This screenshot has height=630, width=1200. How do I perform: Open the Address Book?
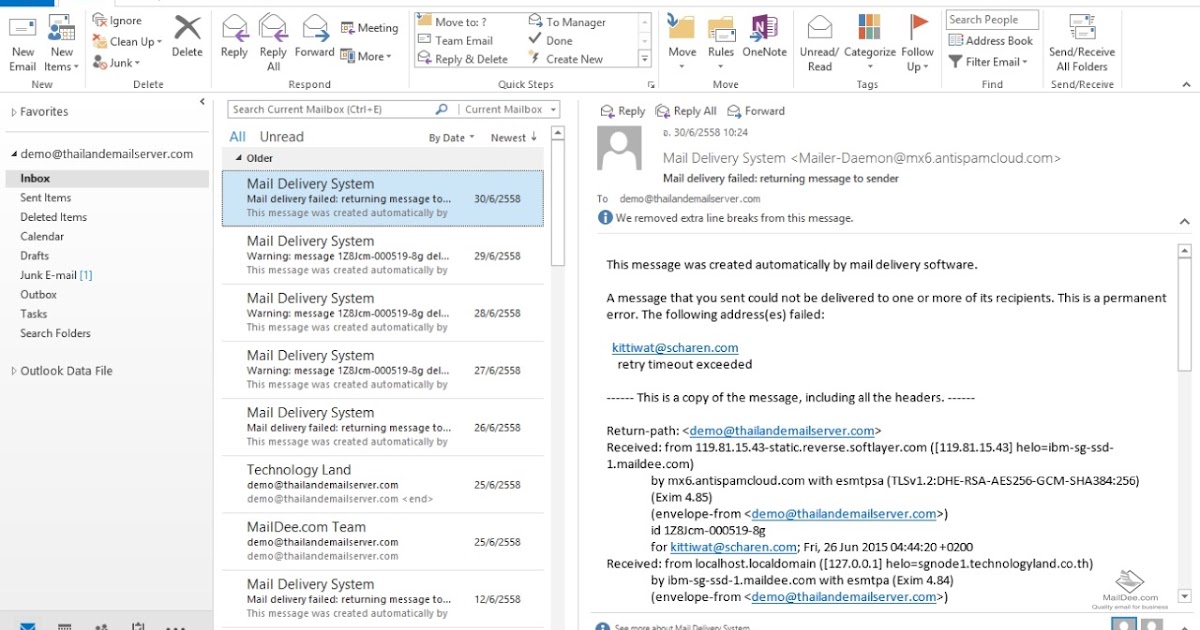click(x=990, y=41)
